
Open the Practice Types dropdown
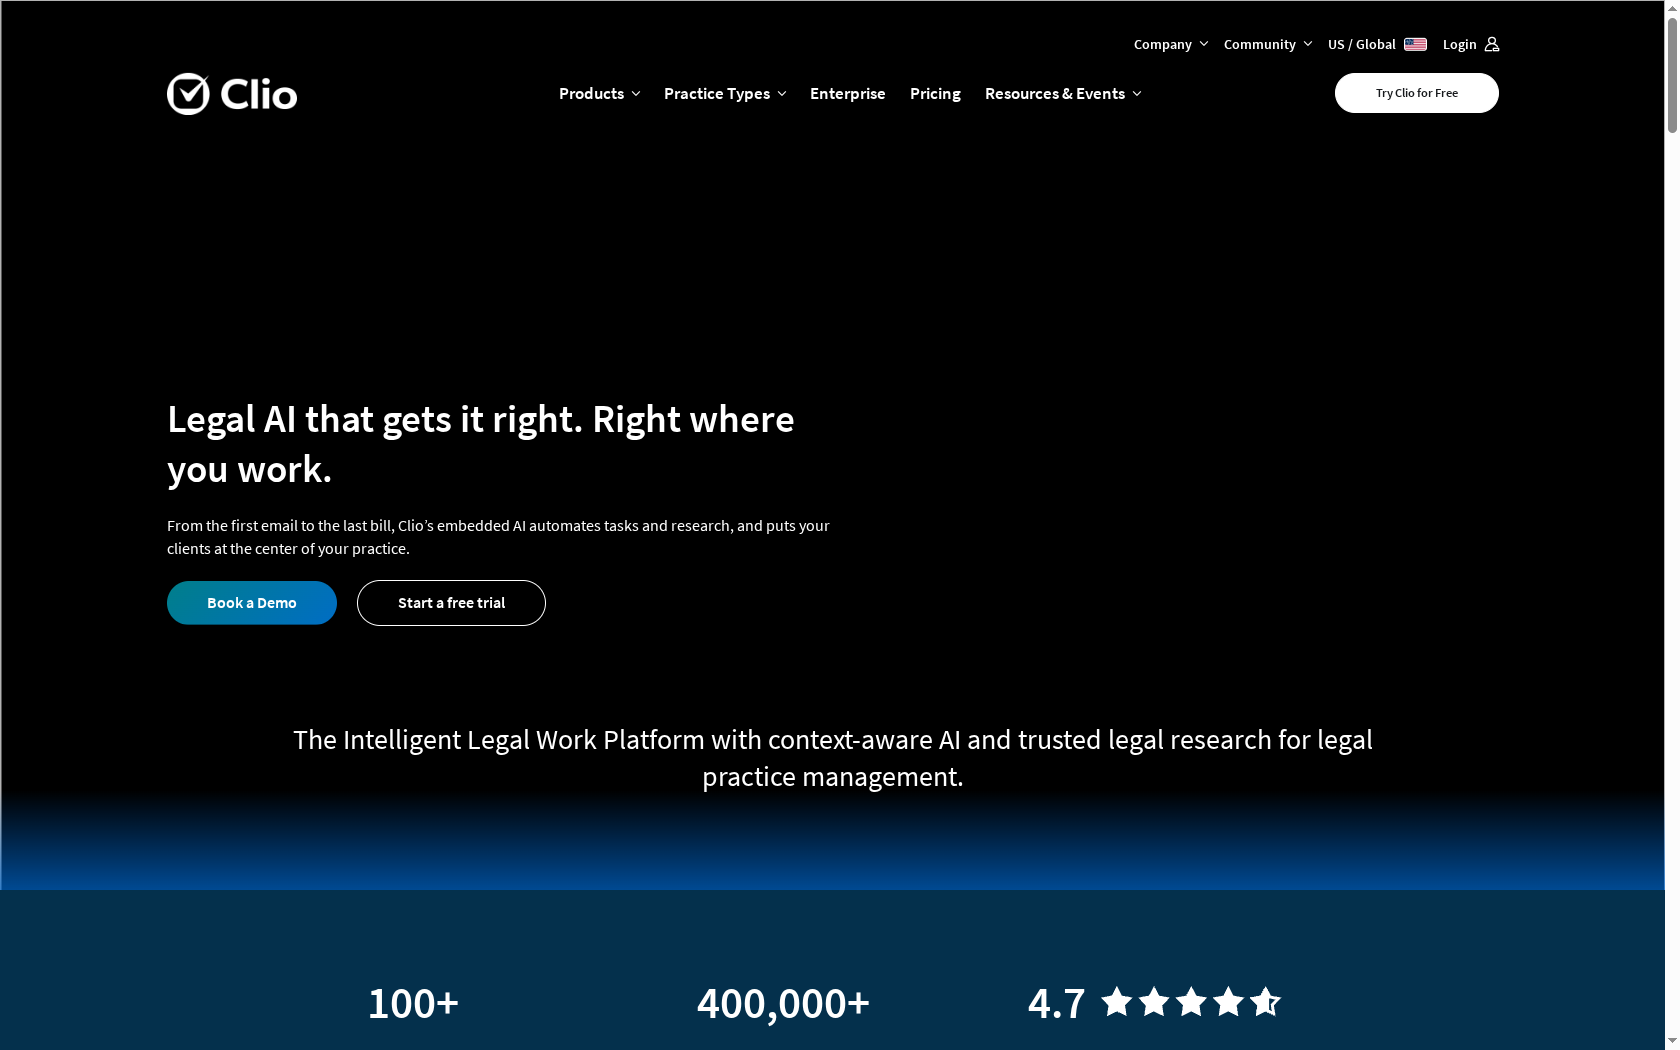(x=724, y=93)
